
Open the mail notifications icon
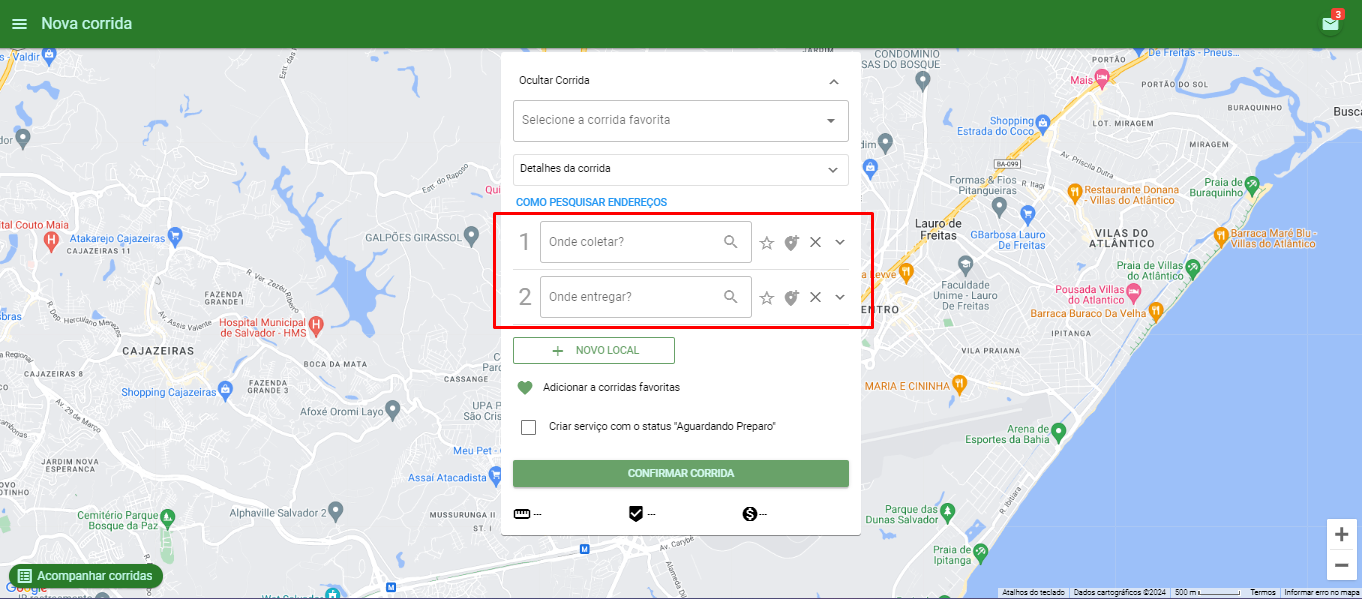(1330, 23)
